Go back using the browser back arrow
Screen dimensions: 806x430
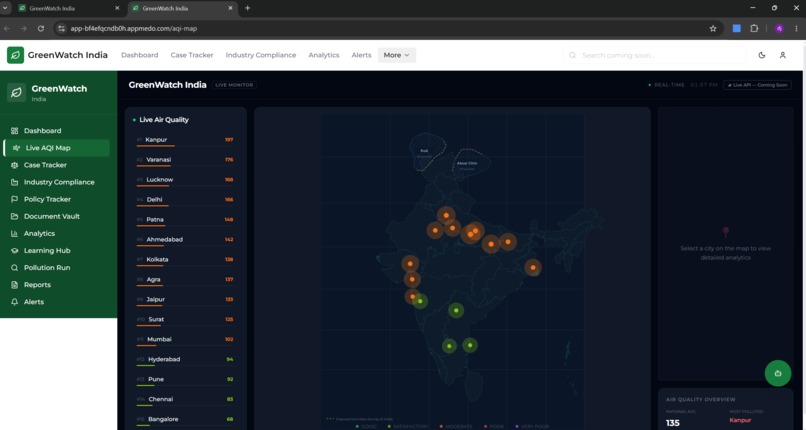(x=7, y=29)
